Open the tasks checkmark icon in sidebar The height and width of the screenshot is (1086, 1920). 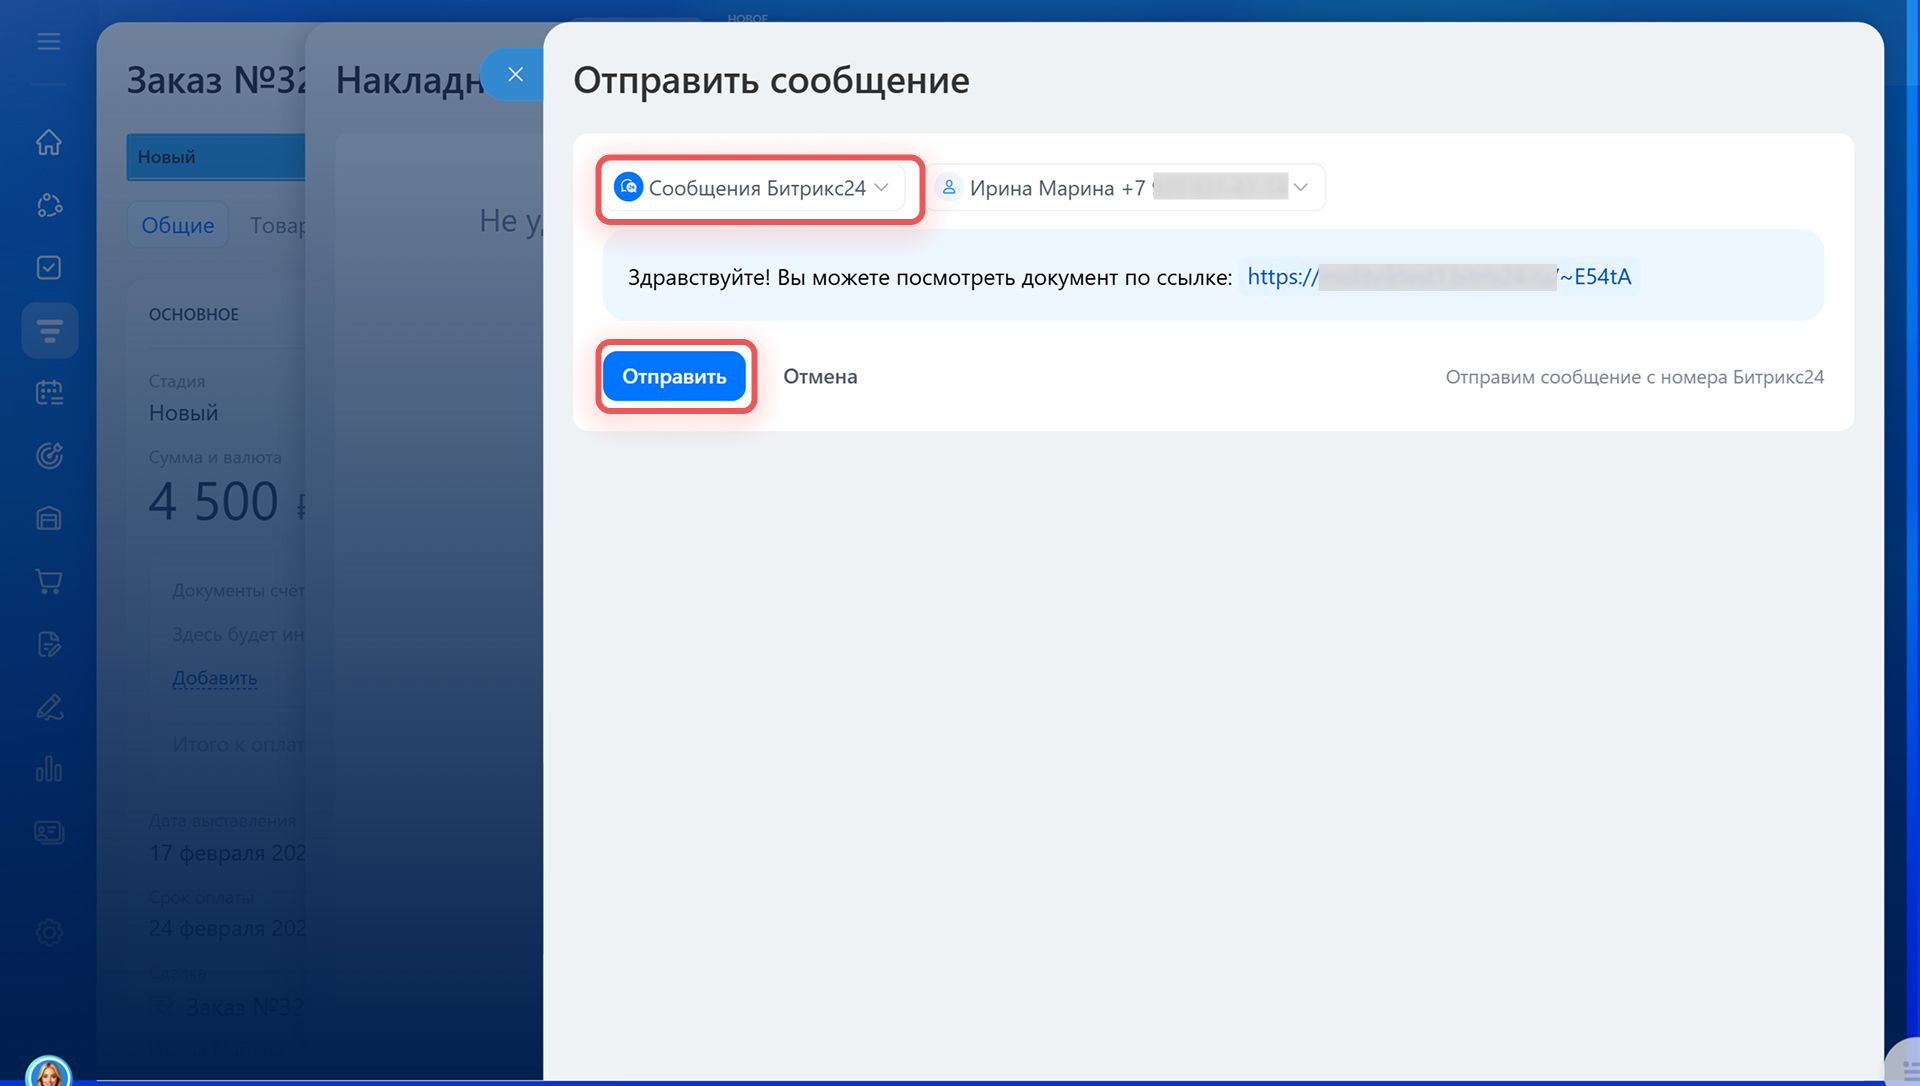click(49, 268)
